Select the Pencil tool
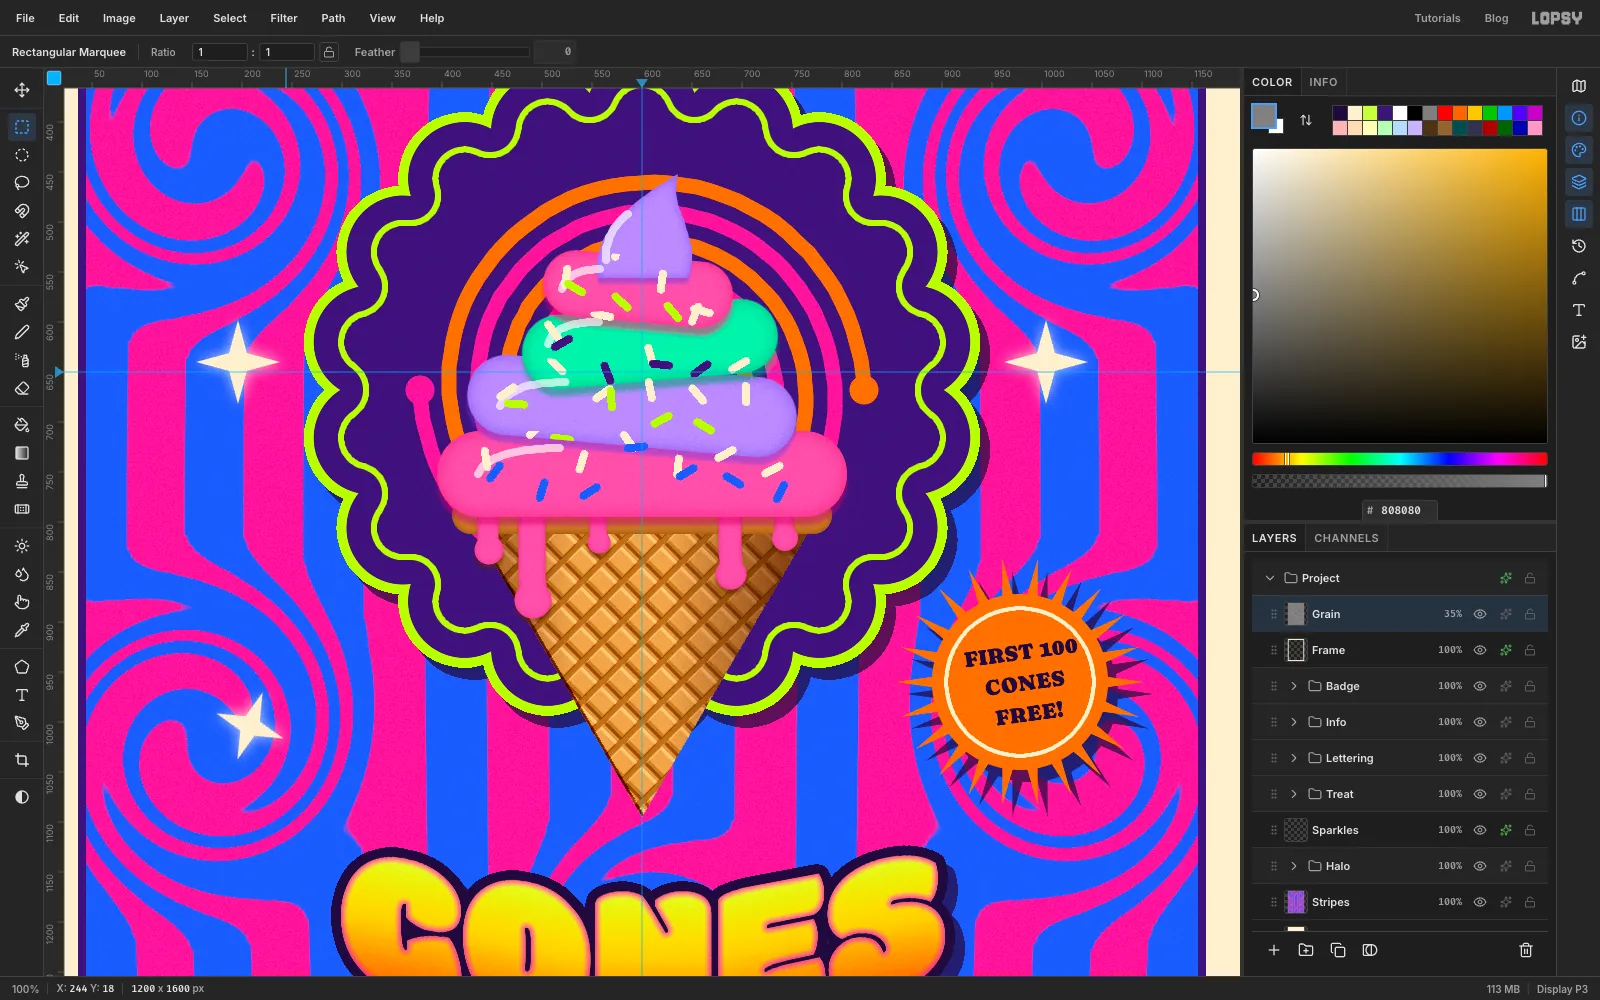This screenshot has width=1600, height=1000. [22, 332]
